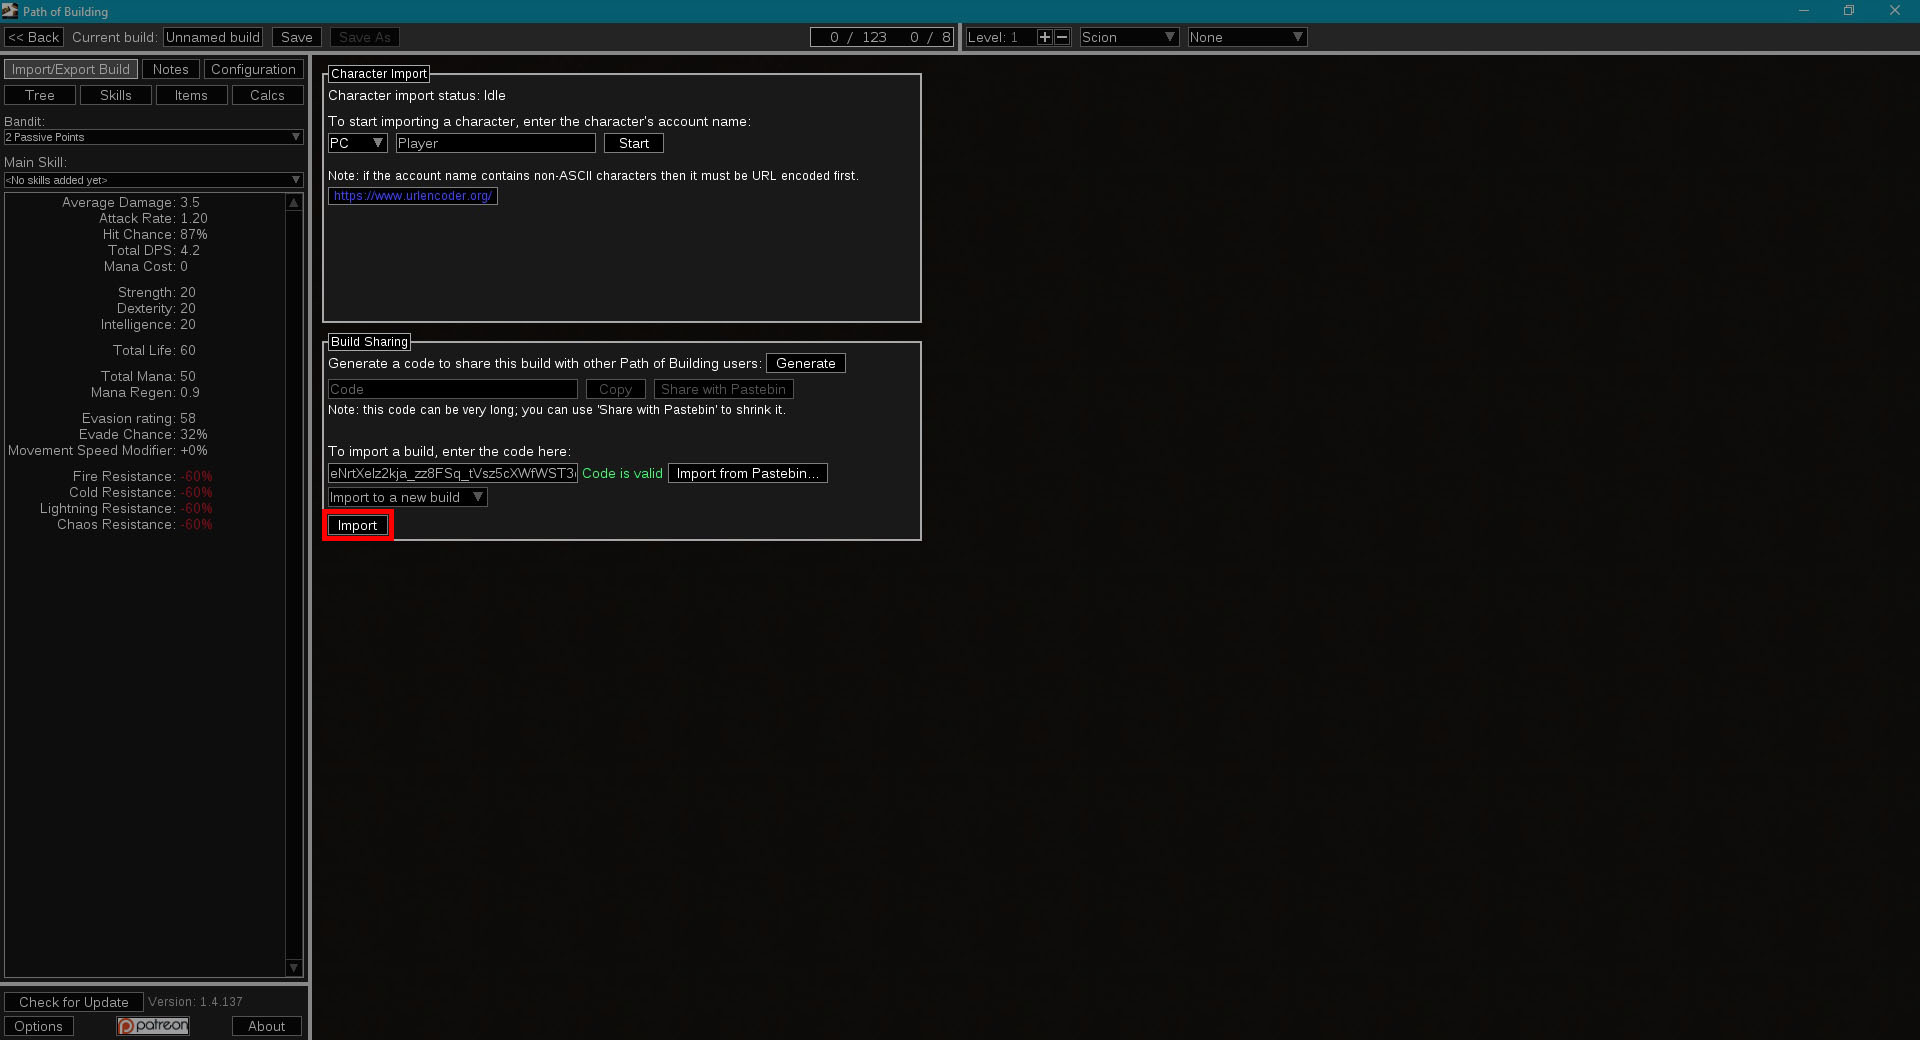The image size is (1920, 1040).
Task: Click Import from Pastebin button
Action: coord(748,473)
